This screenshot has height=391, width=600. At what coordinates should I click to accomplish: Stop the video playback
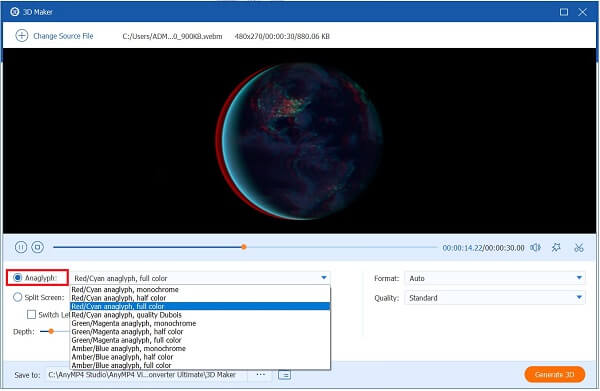[x=38, y=247]
